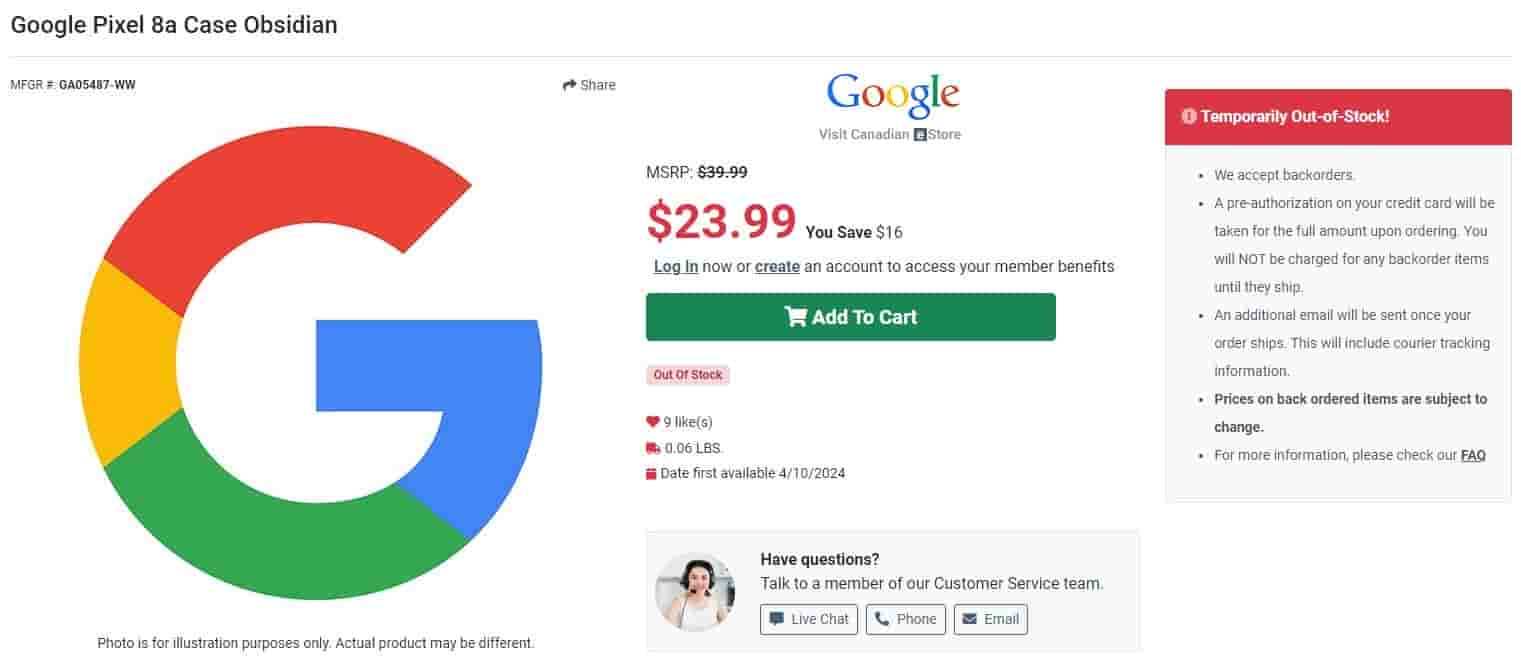Click the Google brand logo
The height and width of the screenshot is (659, 1521).
point(892,94)
